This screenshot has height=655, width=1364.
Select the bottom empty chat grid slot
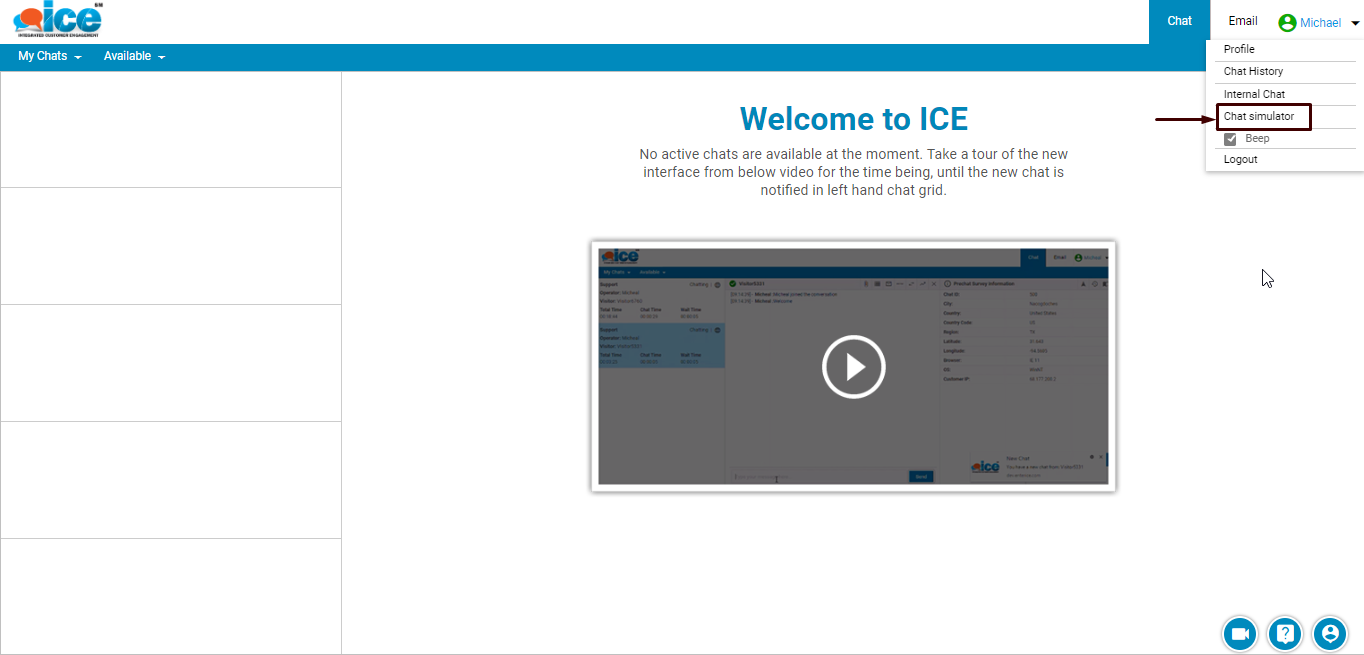(170, 596)
